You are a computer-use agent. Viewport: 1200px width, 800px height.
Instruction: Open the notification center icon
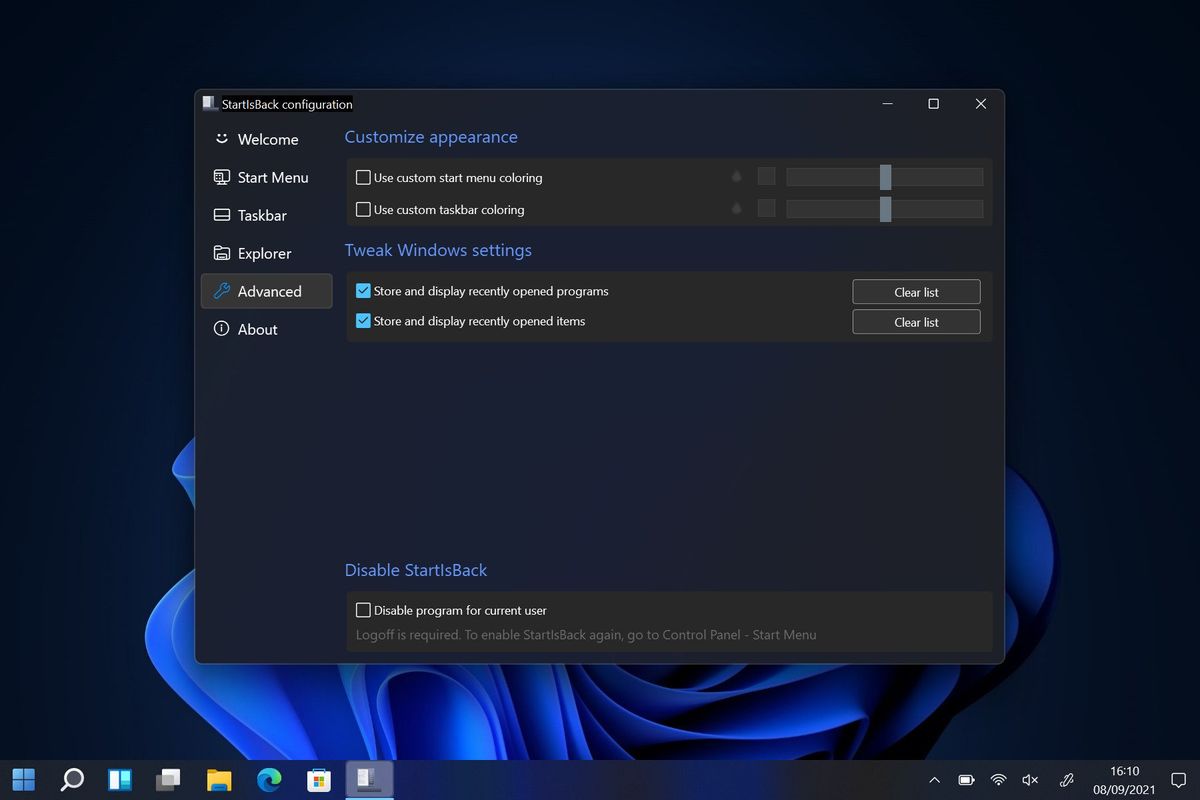pos(1178,779)
